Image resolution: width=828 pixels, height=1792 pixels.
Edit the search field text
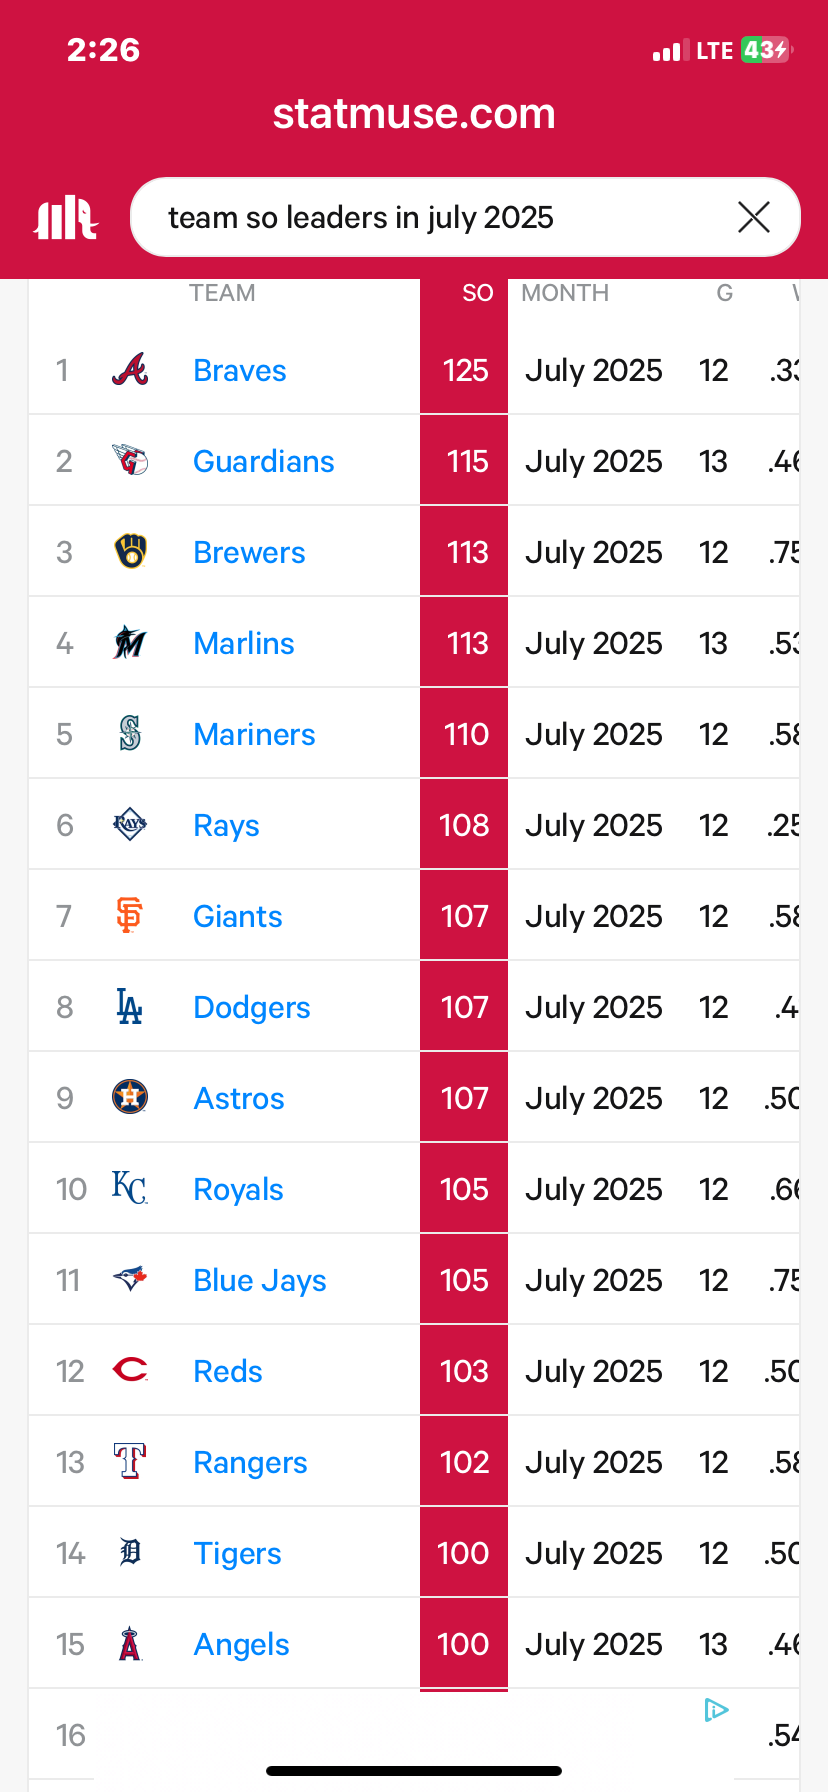coord(440,217)
